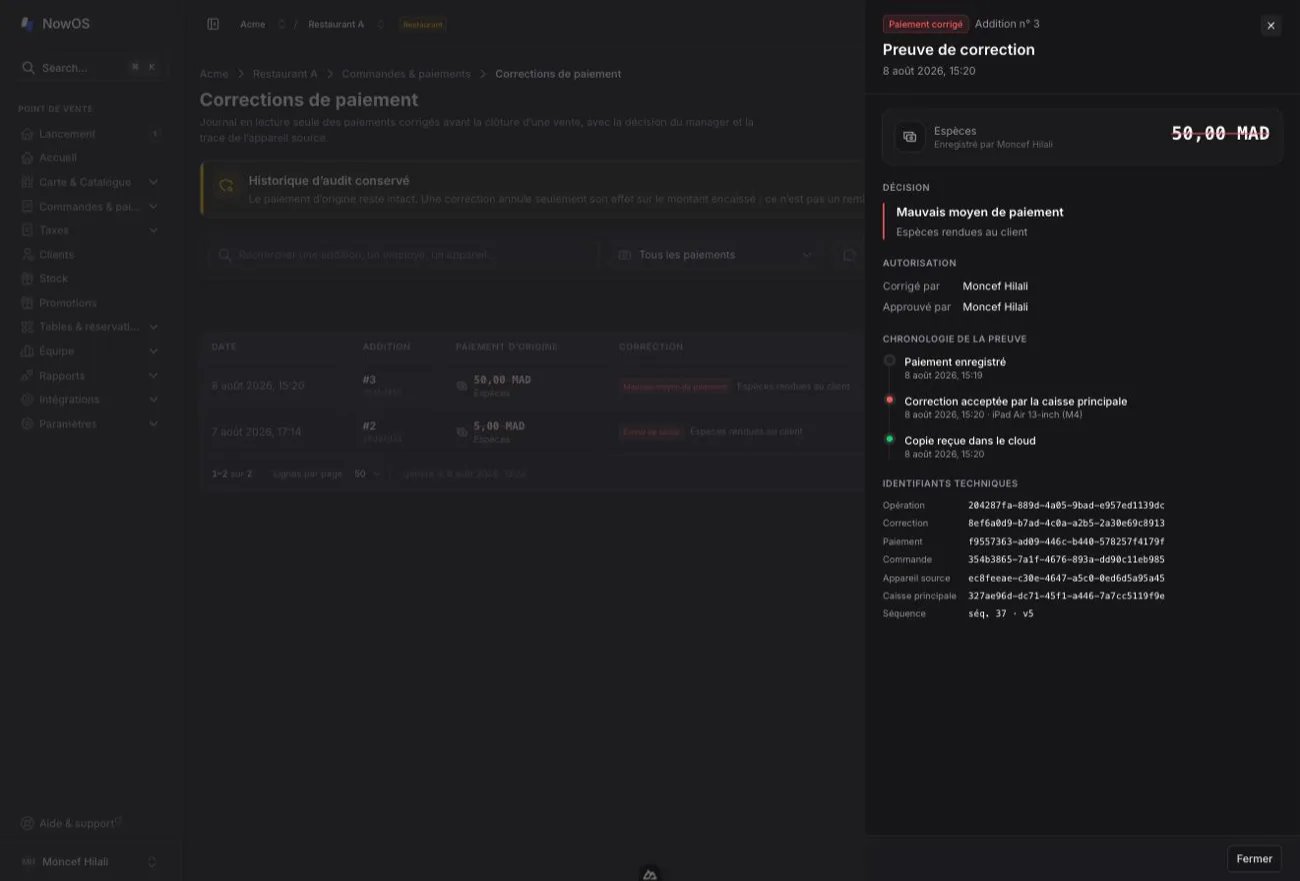Open the Lignes par page 50 dropdown
Image resolution: width=1300 pixels, height=881 pixels.
pyautogui.click(x=367, y=474)
